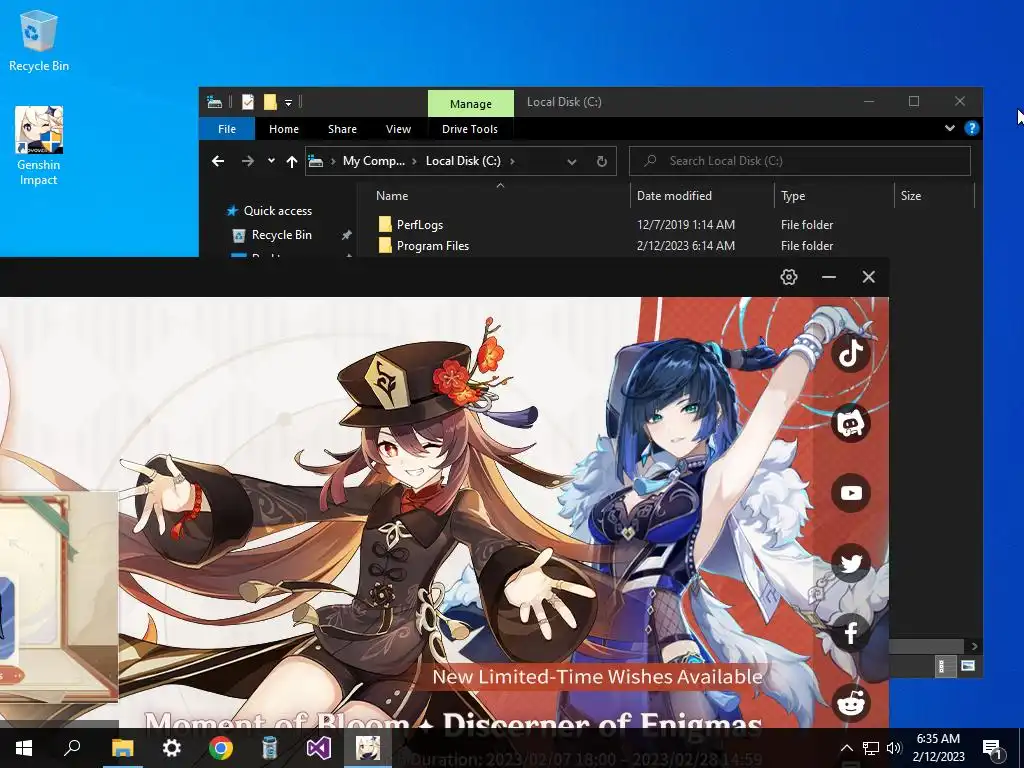Viewport: 1024px width, 768px height.
Task: Select Genshin Impact launcher taskbar button
Action: (x=368, y=748)
